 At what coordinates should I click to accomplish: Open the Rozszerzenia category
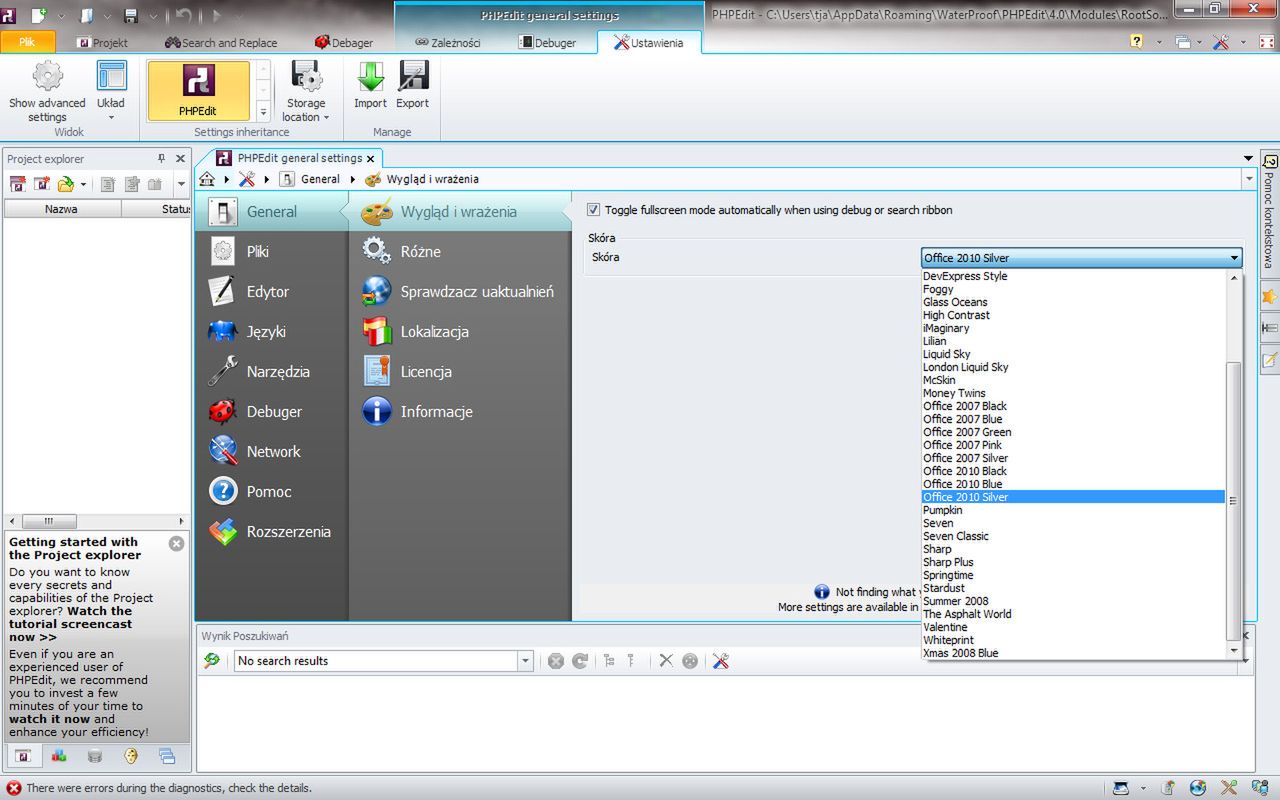[x=271, y=531]
